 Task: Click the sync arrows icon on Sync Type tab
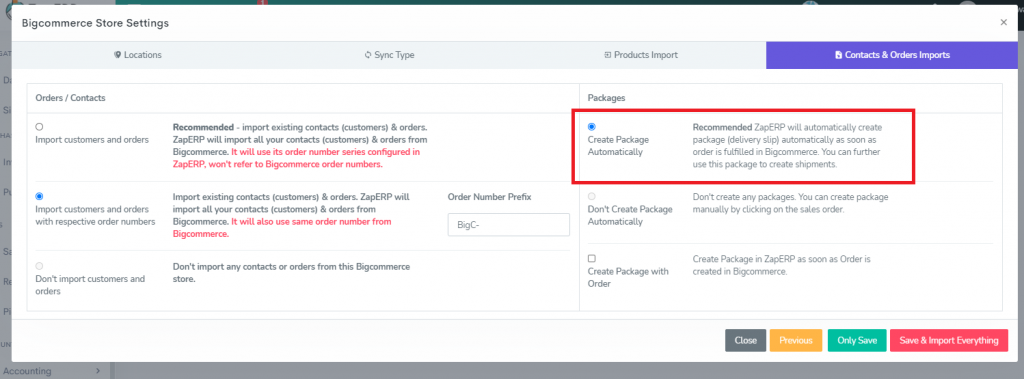pos(368,55)
